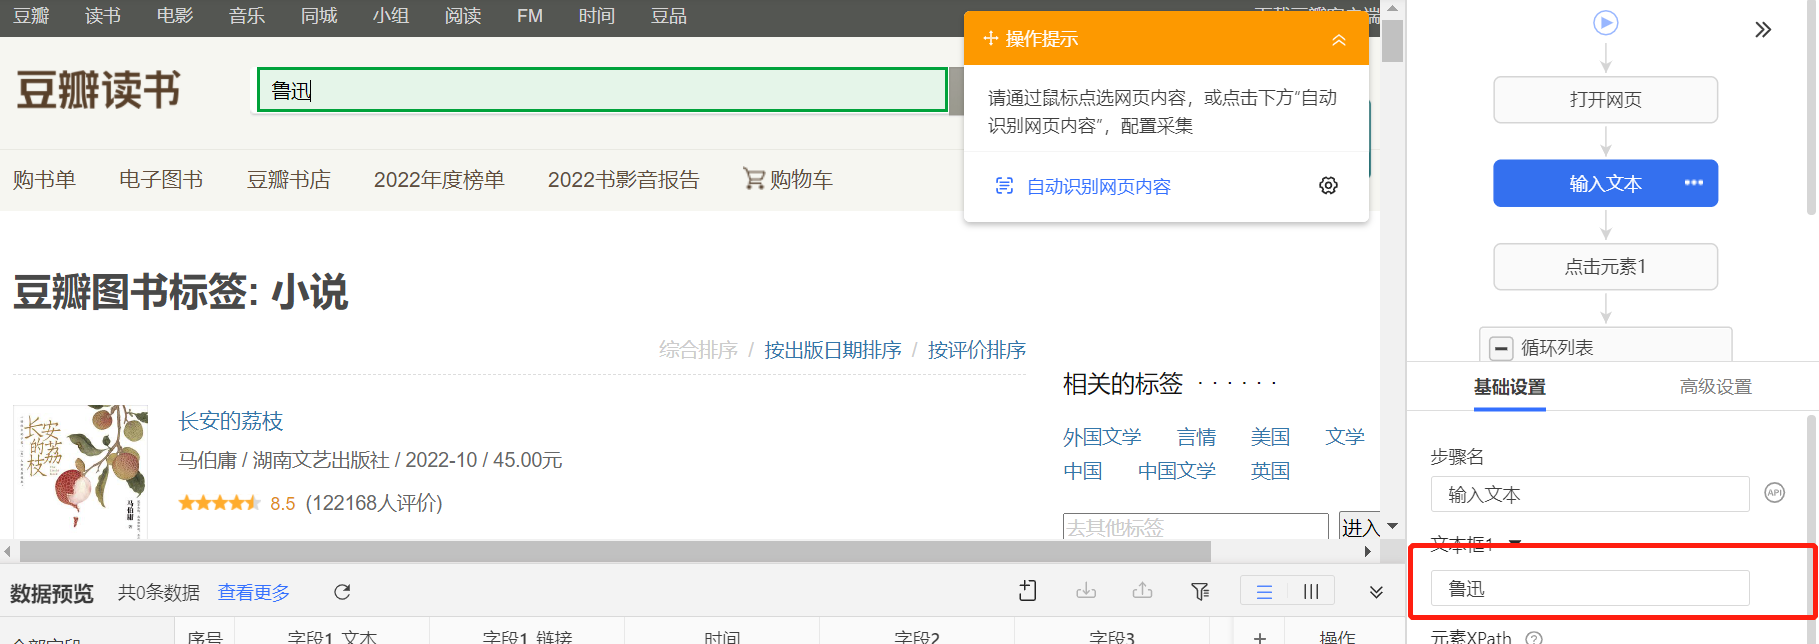
Task: Click the Douban search box with 鲁迅
Action: [602, 90]
